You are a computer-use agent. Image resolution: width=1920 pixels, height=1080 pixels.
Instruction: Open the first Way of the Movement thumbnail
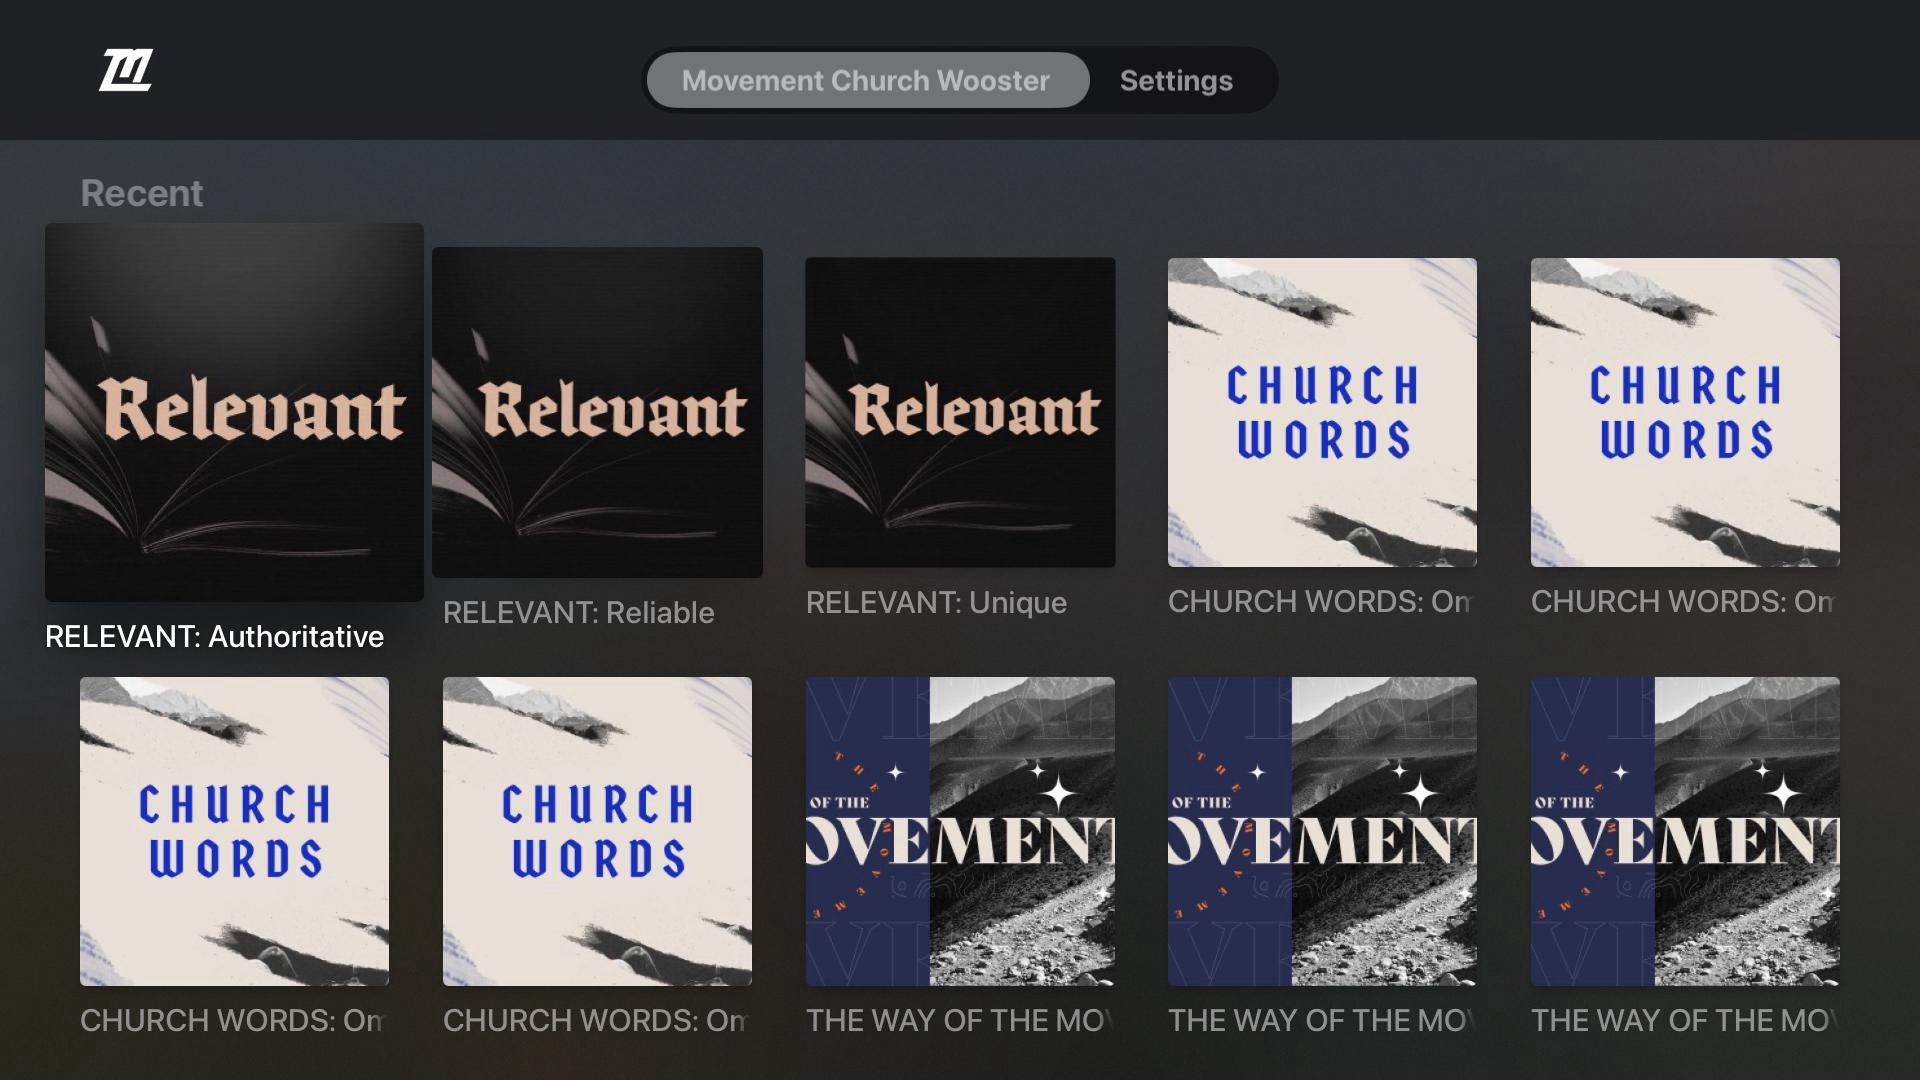click(x=960, y=831)
